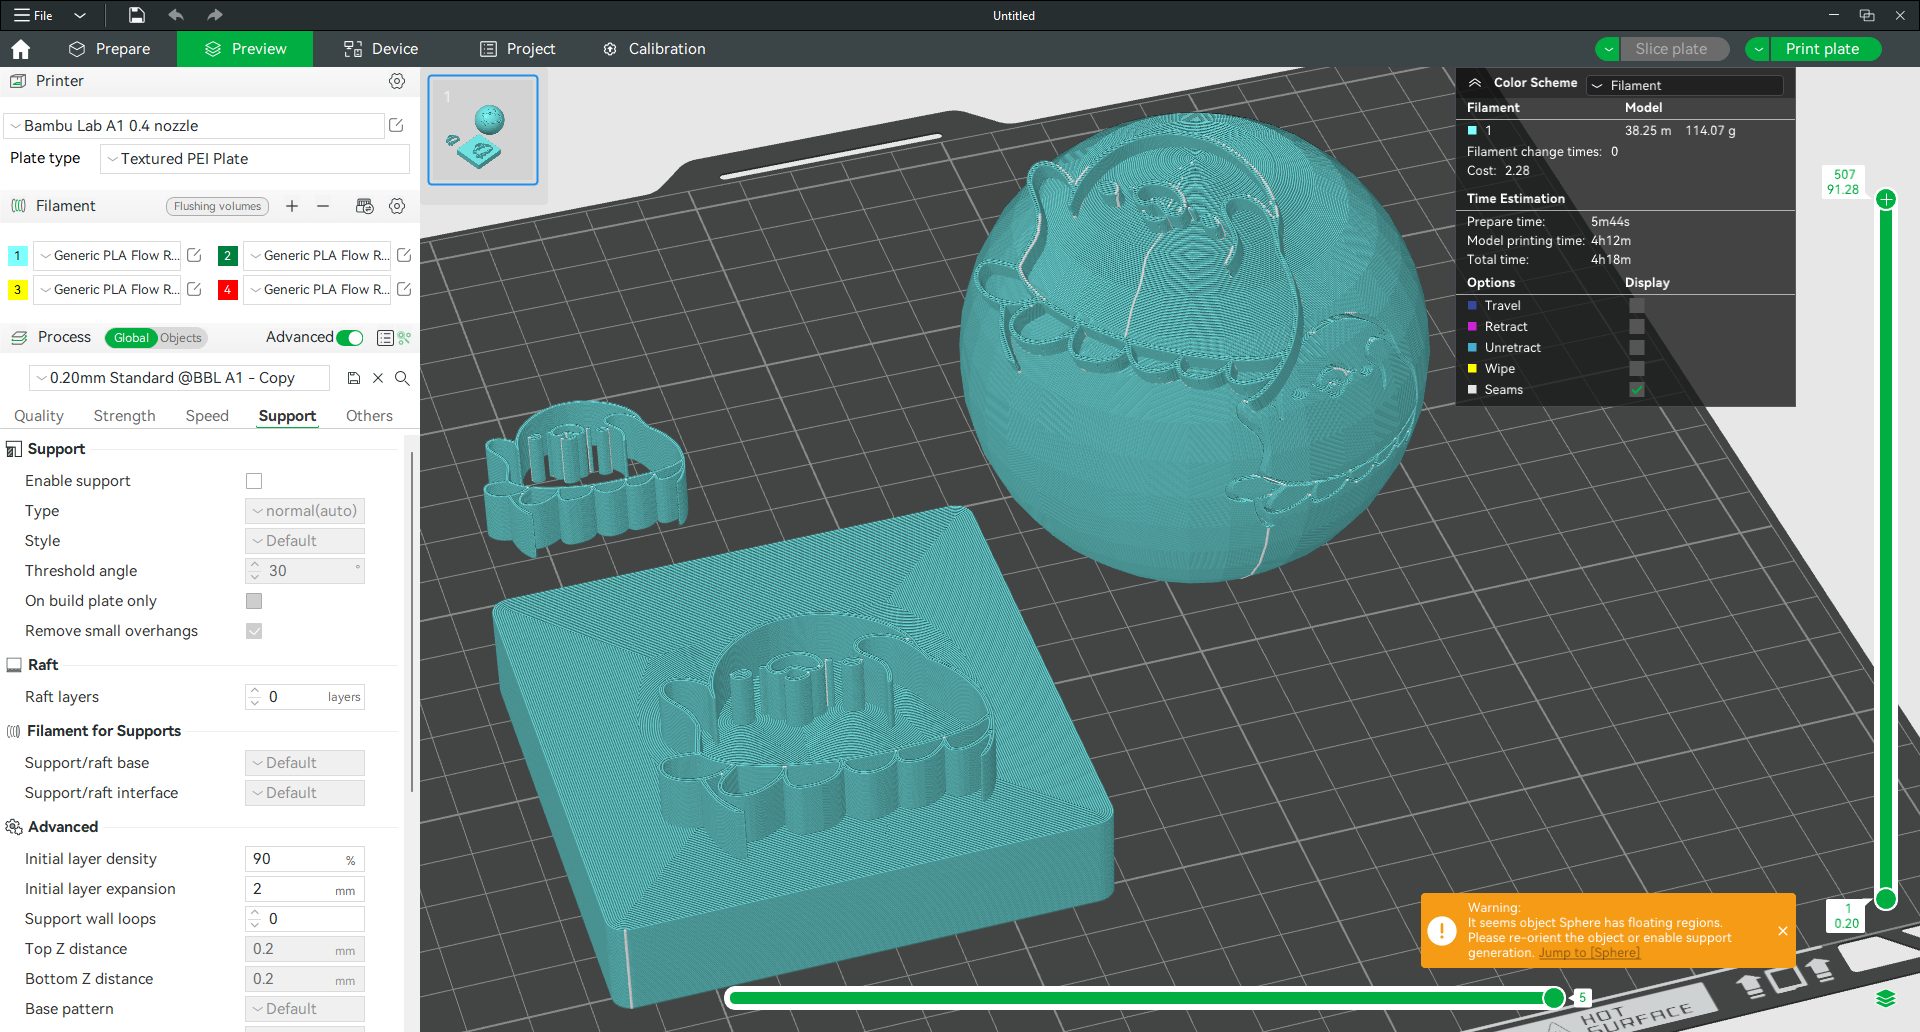Click the Slice plate button

click(1673, 49)
